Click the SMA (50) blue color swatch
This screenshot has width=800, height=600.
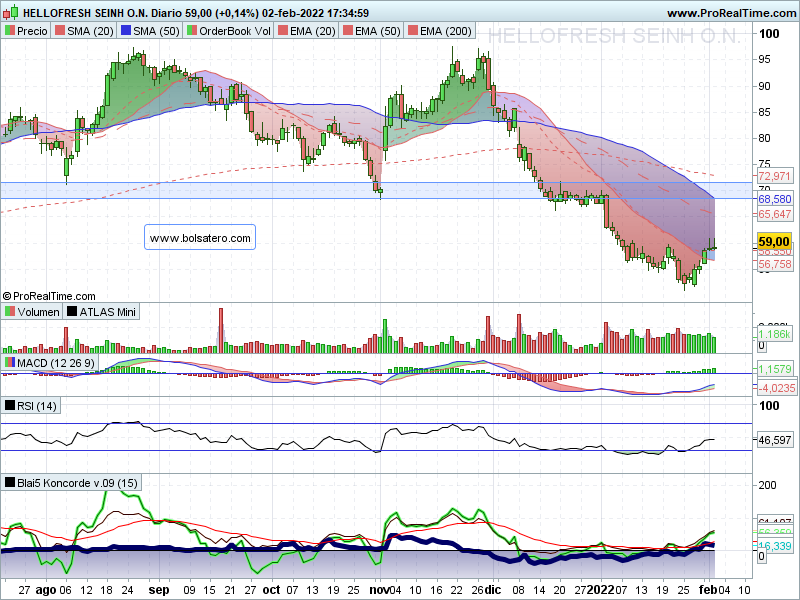click(126, 31)
